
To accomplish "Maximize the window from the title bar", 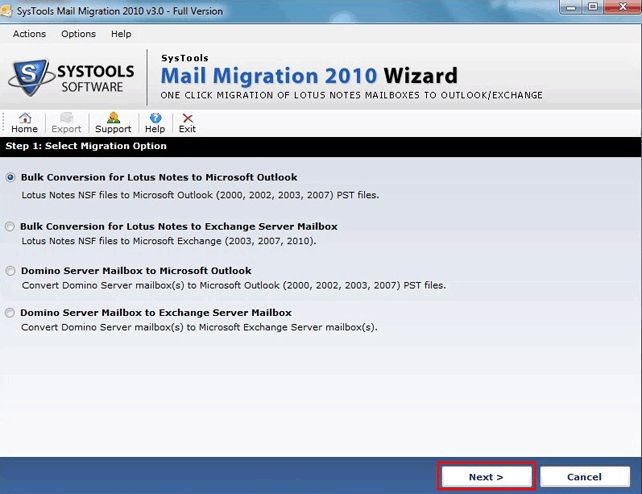I will (x=592, y=7).
